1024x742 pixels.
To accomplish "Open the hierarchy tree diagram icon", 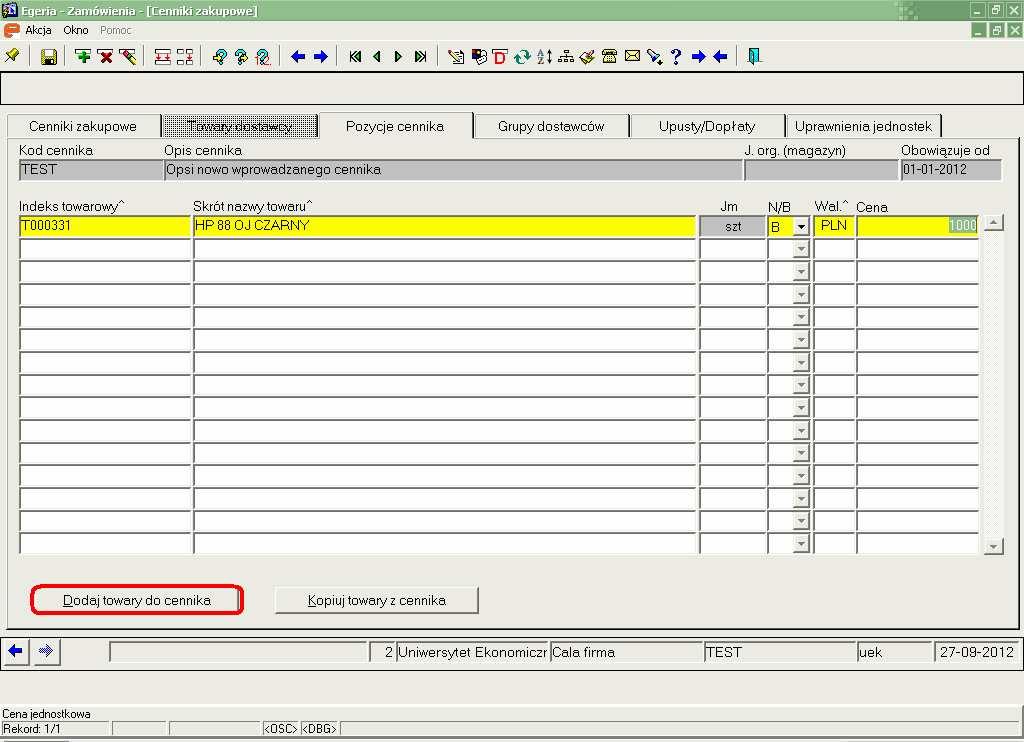I will click(566, 57).
